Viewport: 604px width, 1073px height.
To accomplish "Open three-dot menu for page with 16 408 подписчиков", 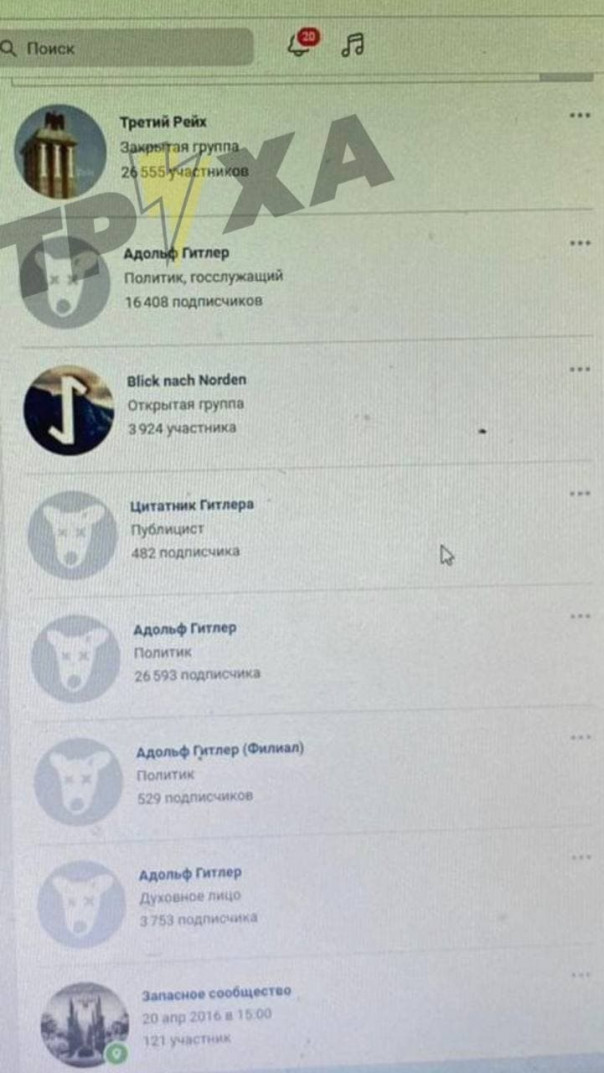I will tap(579, 242).
